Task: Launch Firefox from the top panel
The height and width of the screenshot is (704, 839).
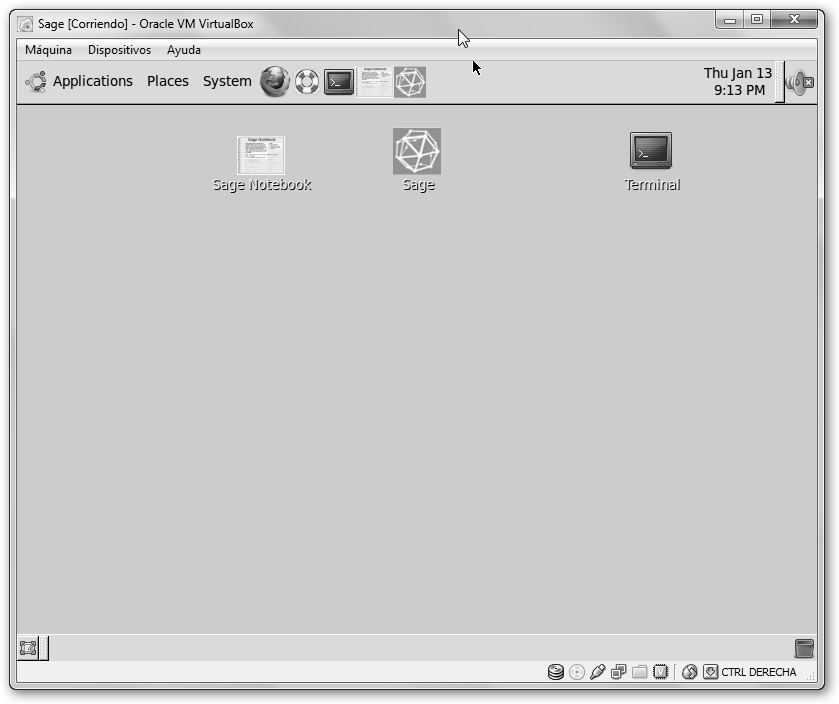Action: 274,82
